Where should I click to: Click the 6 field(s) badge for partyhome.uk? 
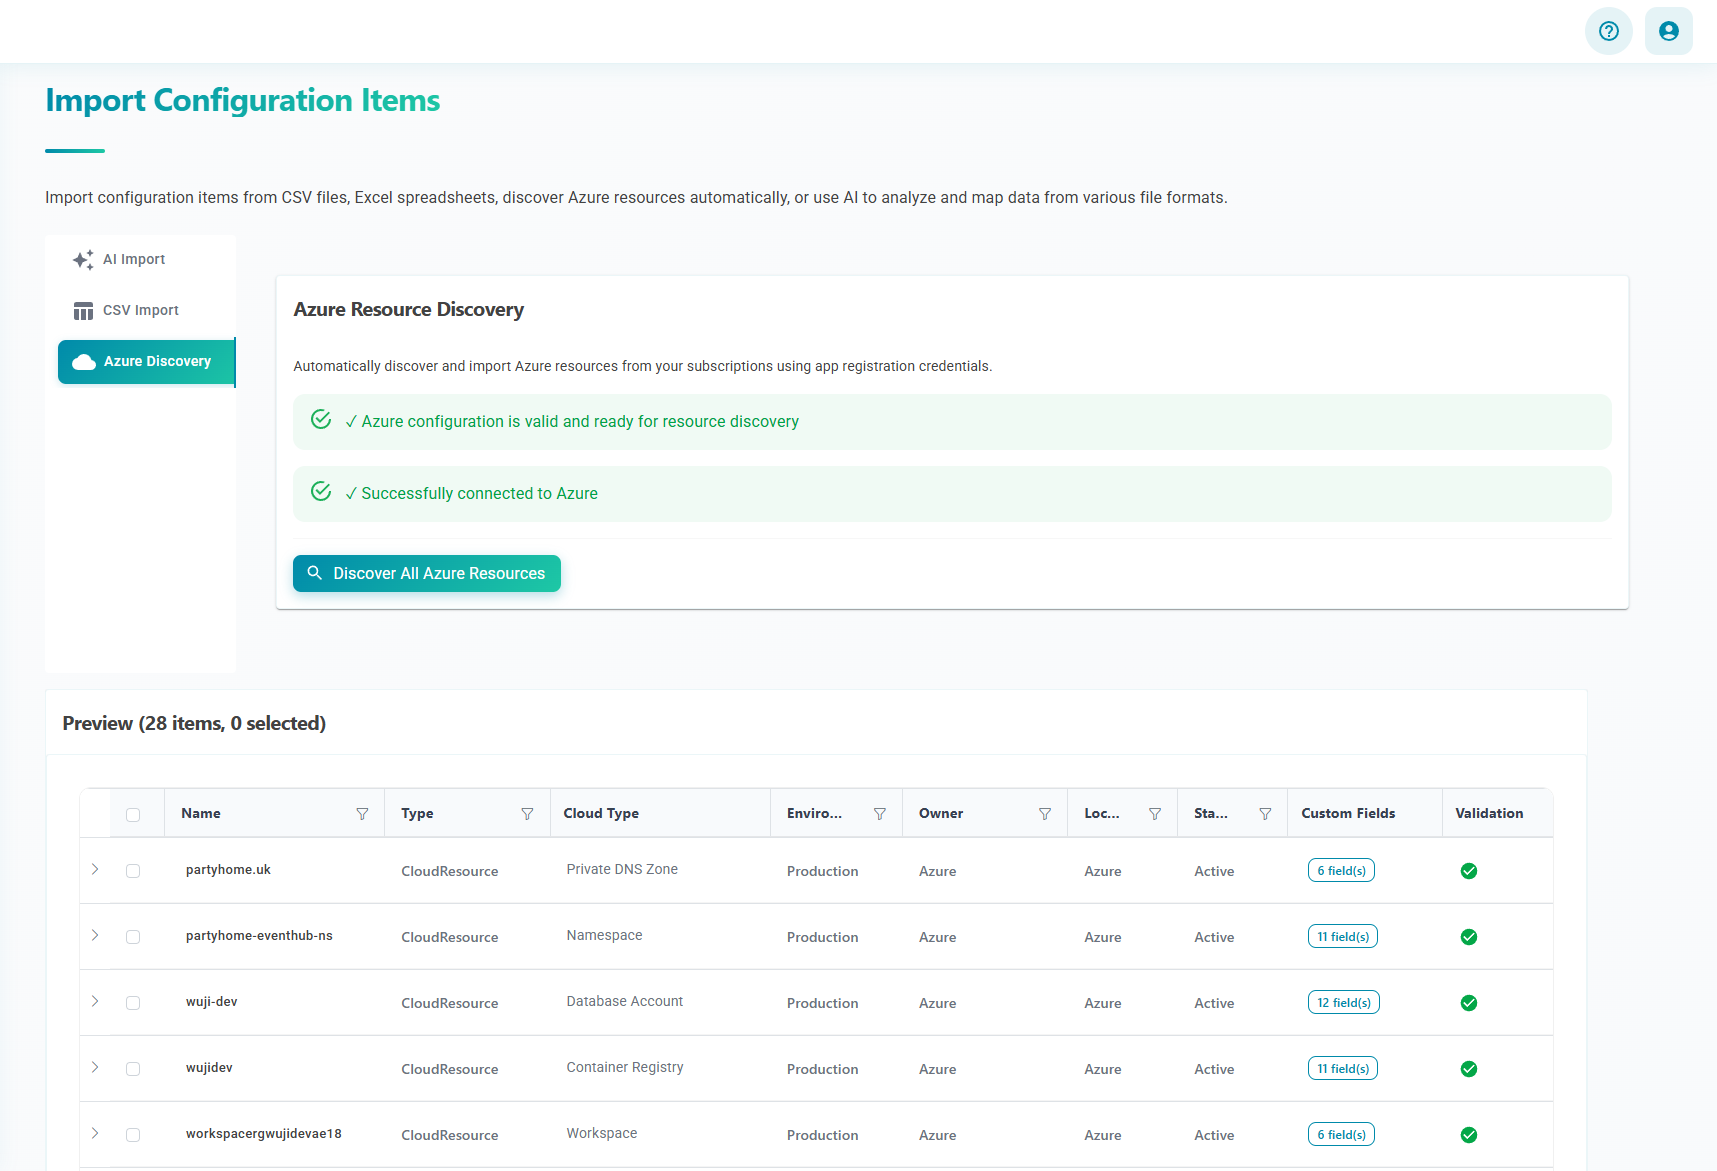[x=1341, y=870]
